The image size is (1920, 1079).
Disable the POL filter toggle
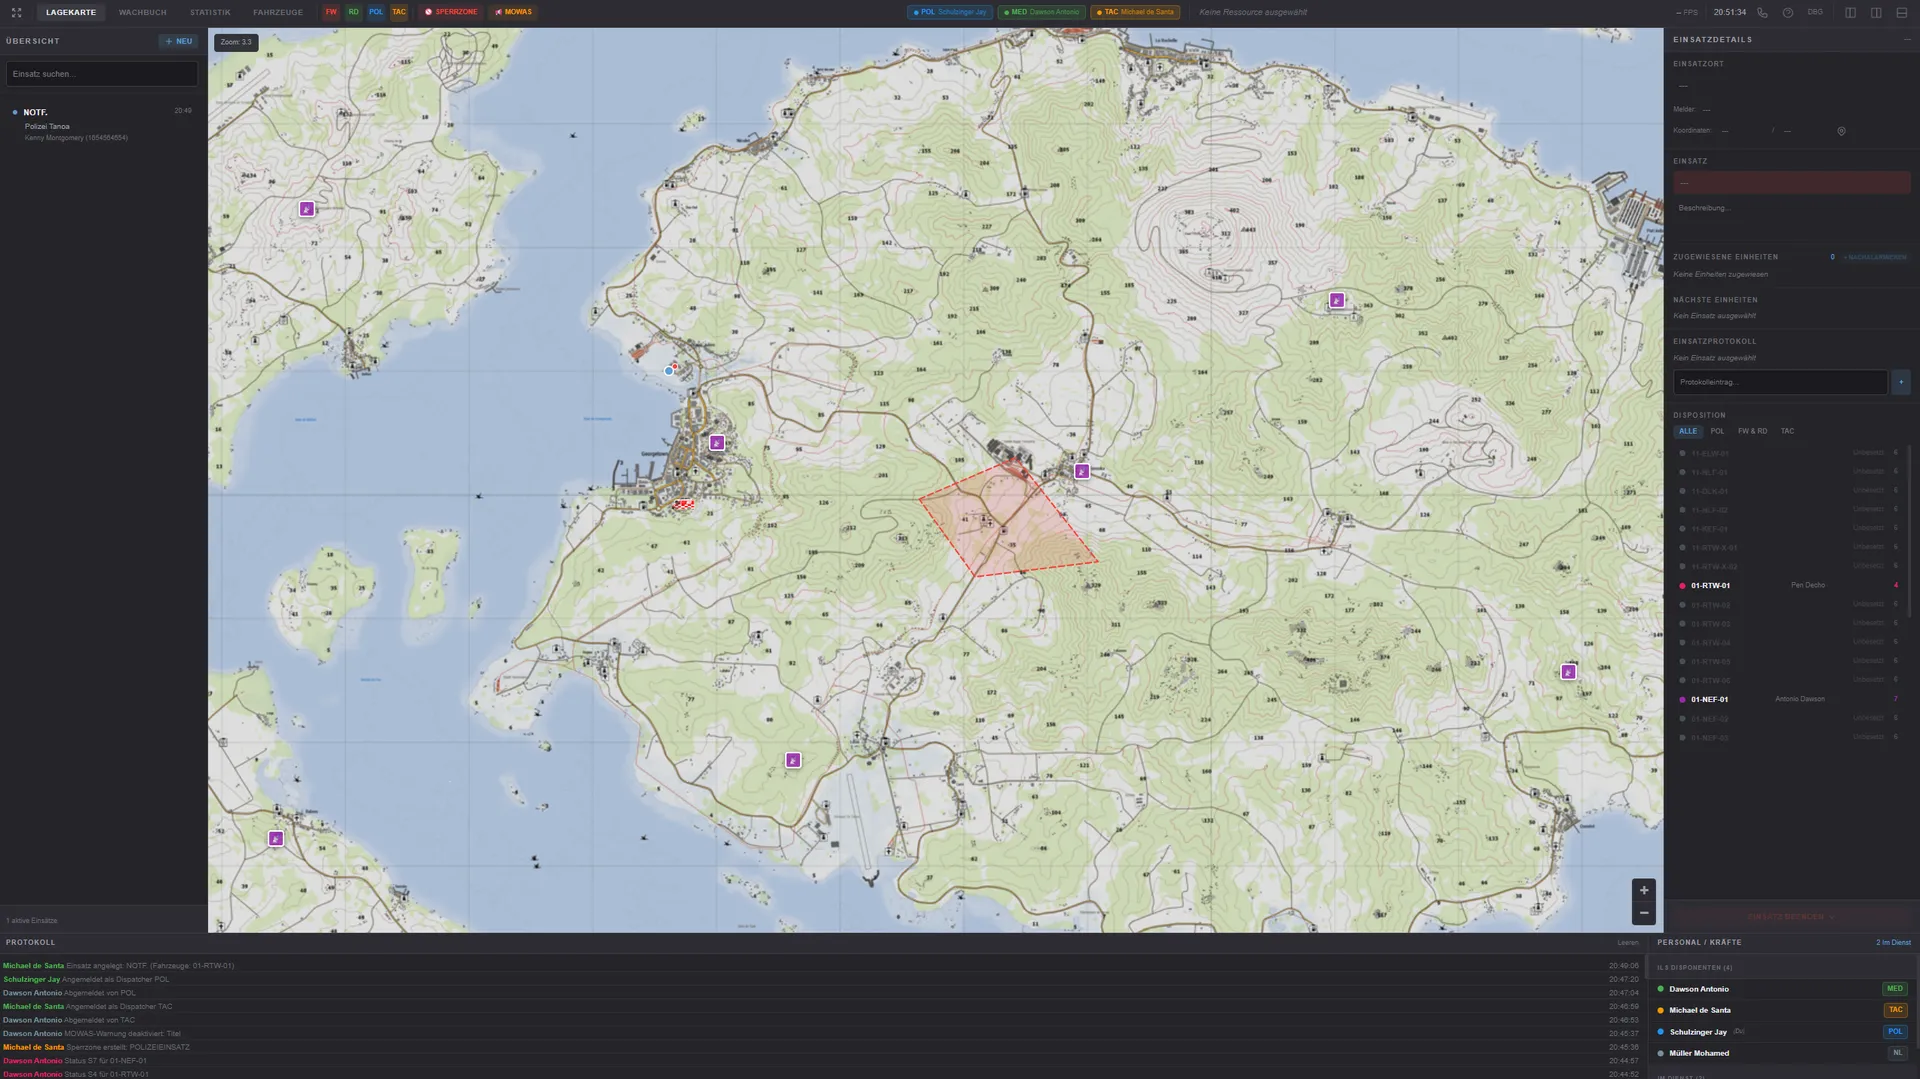(x=376, y=12)
